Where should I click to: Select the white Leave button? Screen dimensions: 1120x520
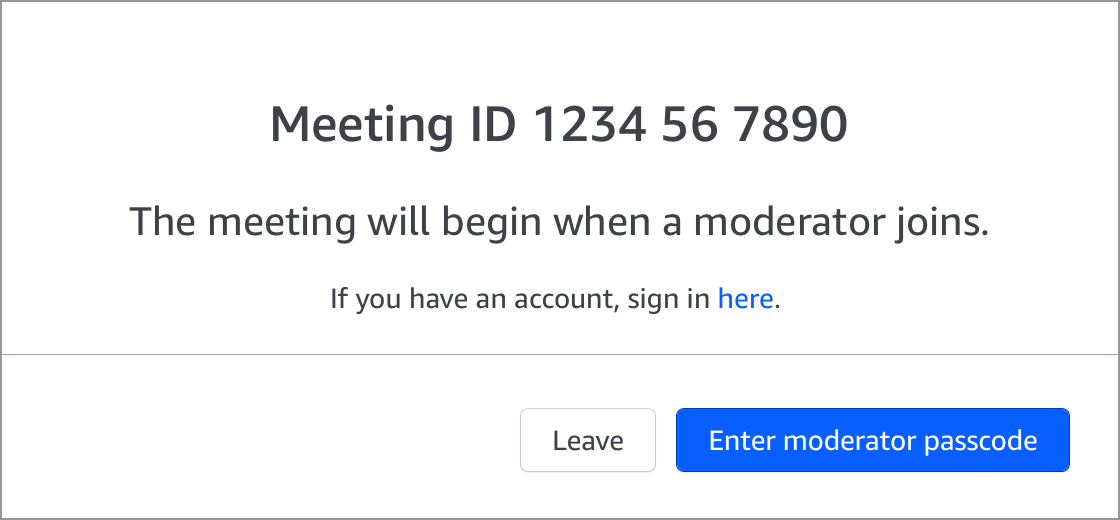click(x=587, y=440)
